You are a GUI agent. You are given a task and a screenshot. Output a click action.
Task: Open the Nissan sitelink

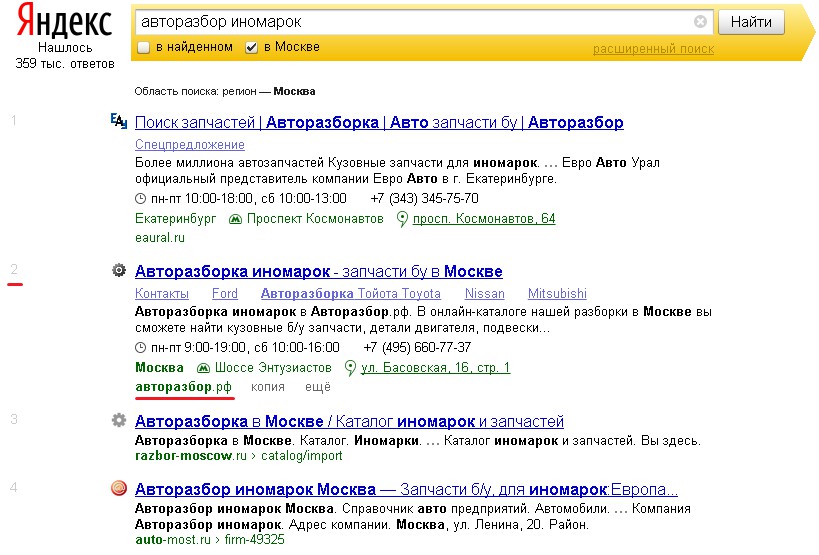[485, 294]
